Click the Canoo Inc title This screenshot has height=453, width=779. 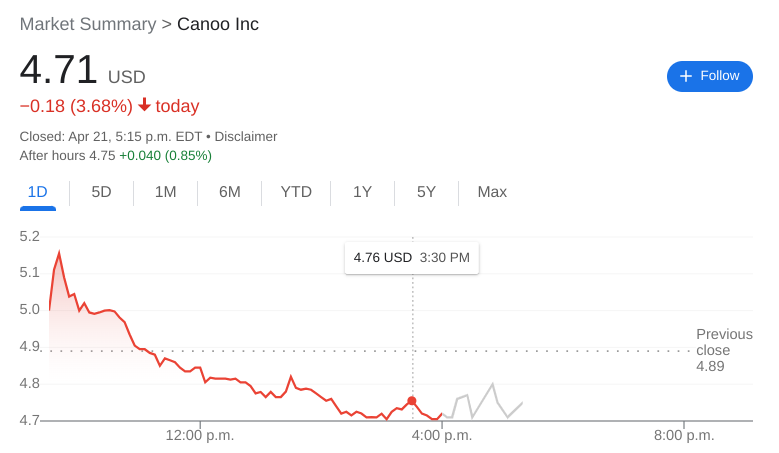(x=218, y=24)
